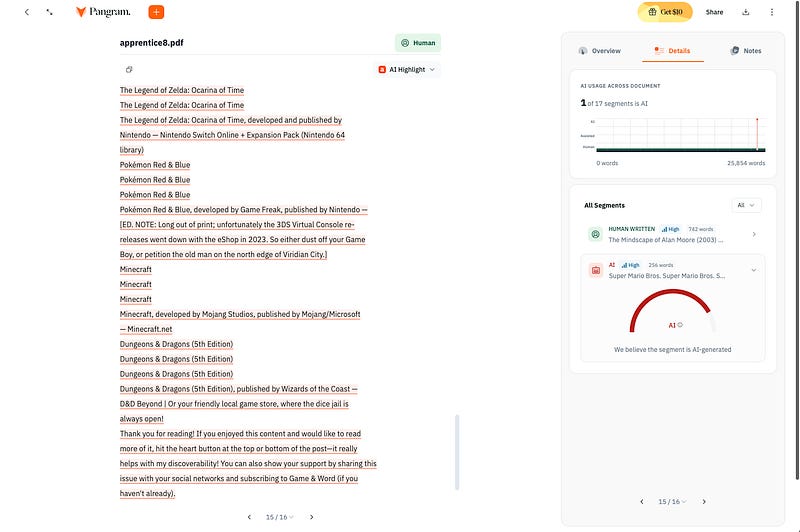Image resolution: width=800 pixels, height=532 pixels.
Task: Go to next segment page in side panel
Action: click(x=704, y=502)
